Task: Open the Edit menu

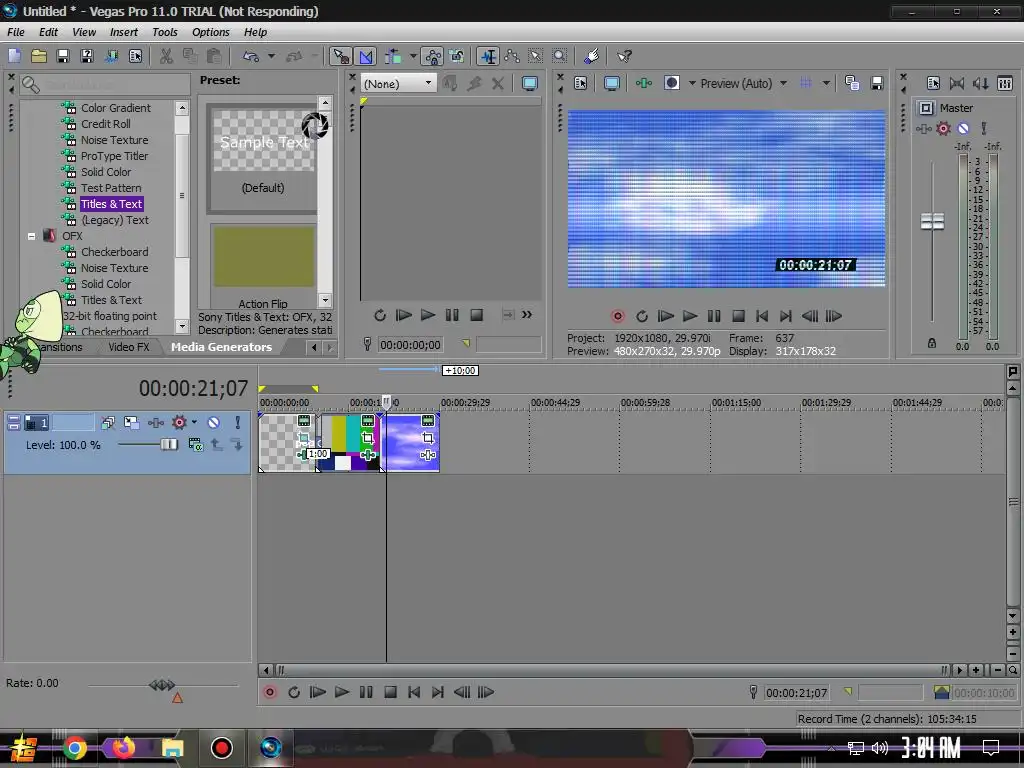Action: [x=48, y=32]
